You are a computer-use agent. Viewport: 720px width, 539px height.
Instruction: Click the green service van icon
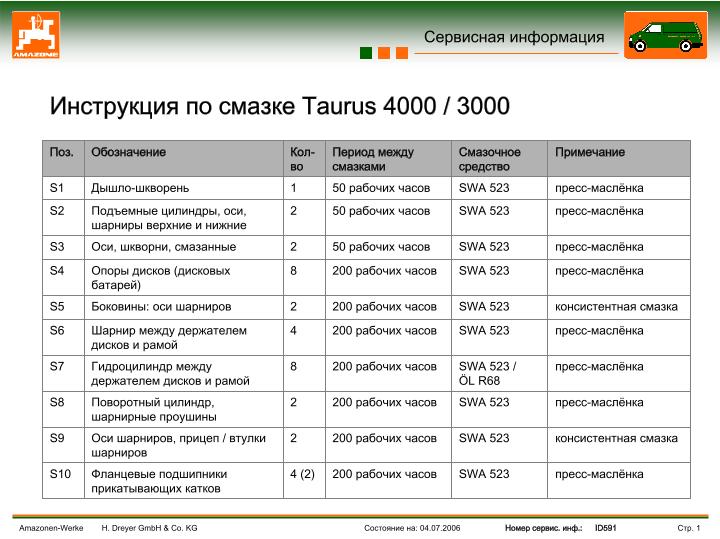pos(665,35)
